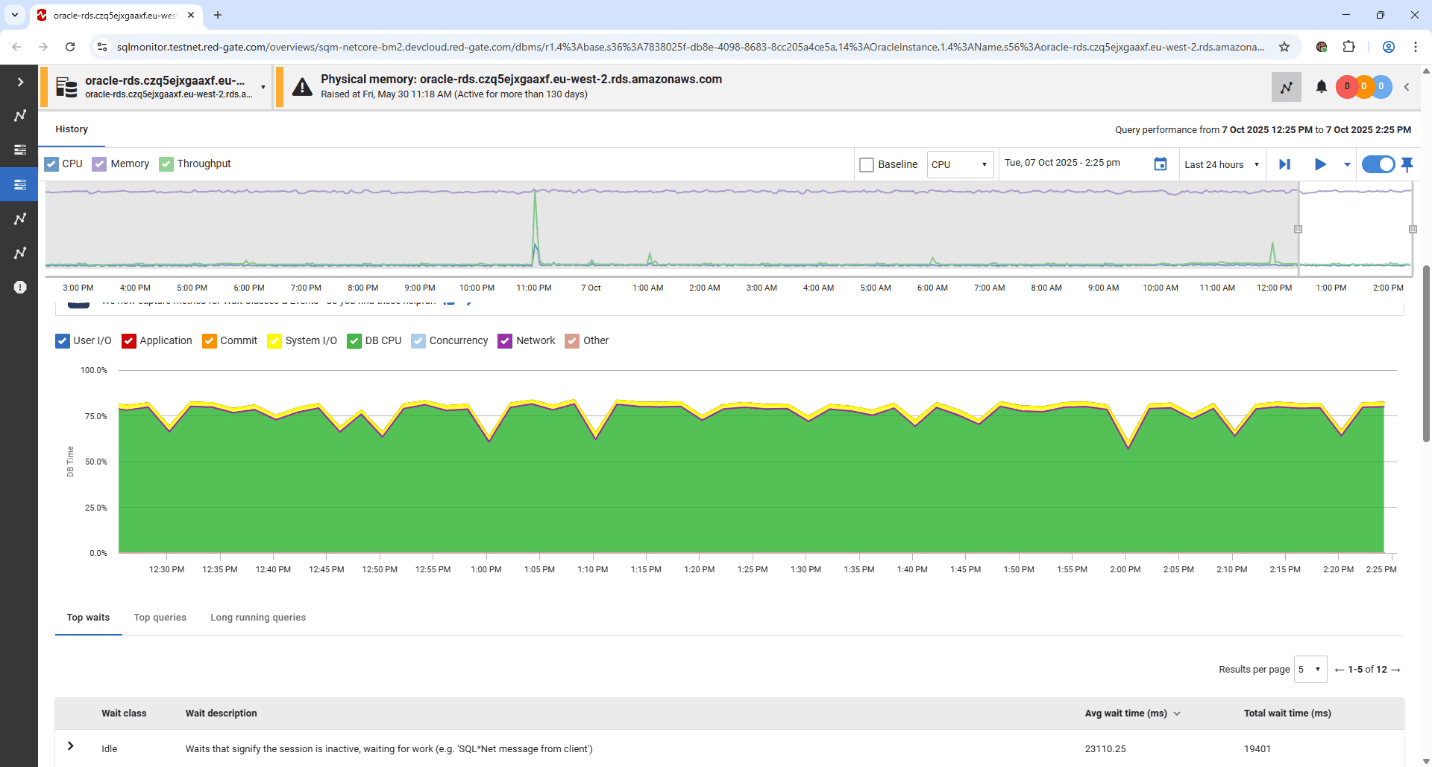The image size is (1432, 767).
Task: Turn off the blue toggle switch
Action: [x=1378, y=164]
